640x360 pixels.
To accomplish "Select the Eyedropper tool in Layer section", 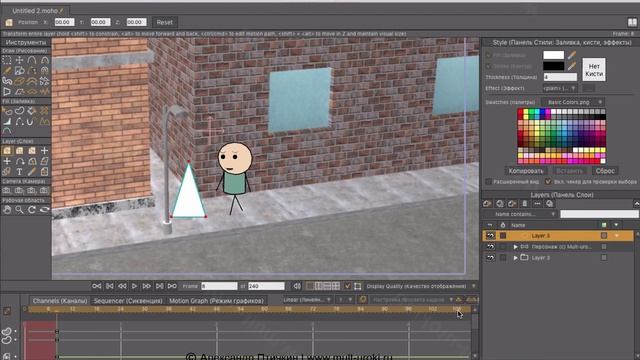I will [x=32, y=172].
